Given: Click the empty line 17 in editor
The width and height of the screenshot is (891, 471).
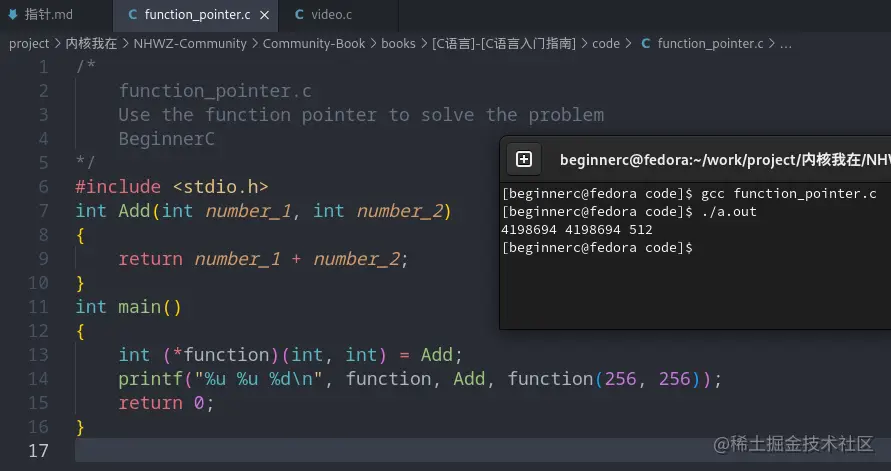Looking at the screenshot, I should click(482, 450).
